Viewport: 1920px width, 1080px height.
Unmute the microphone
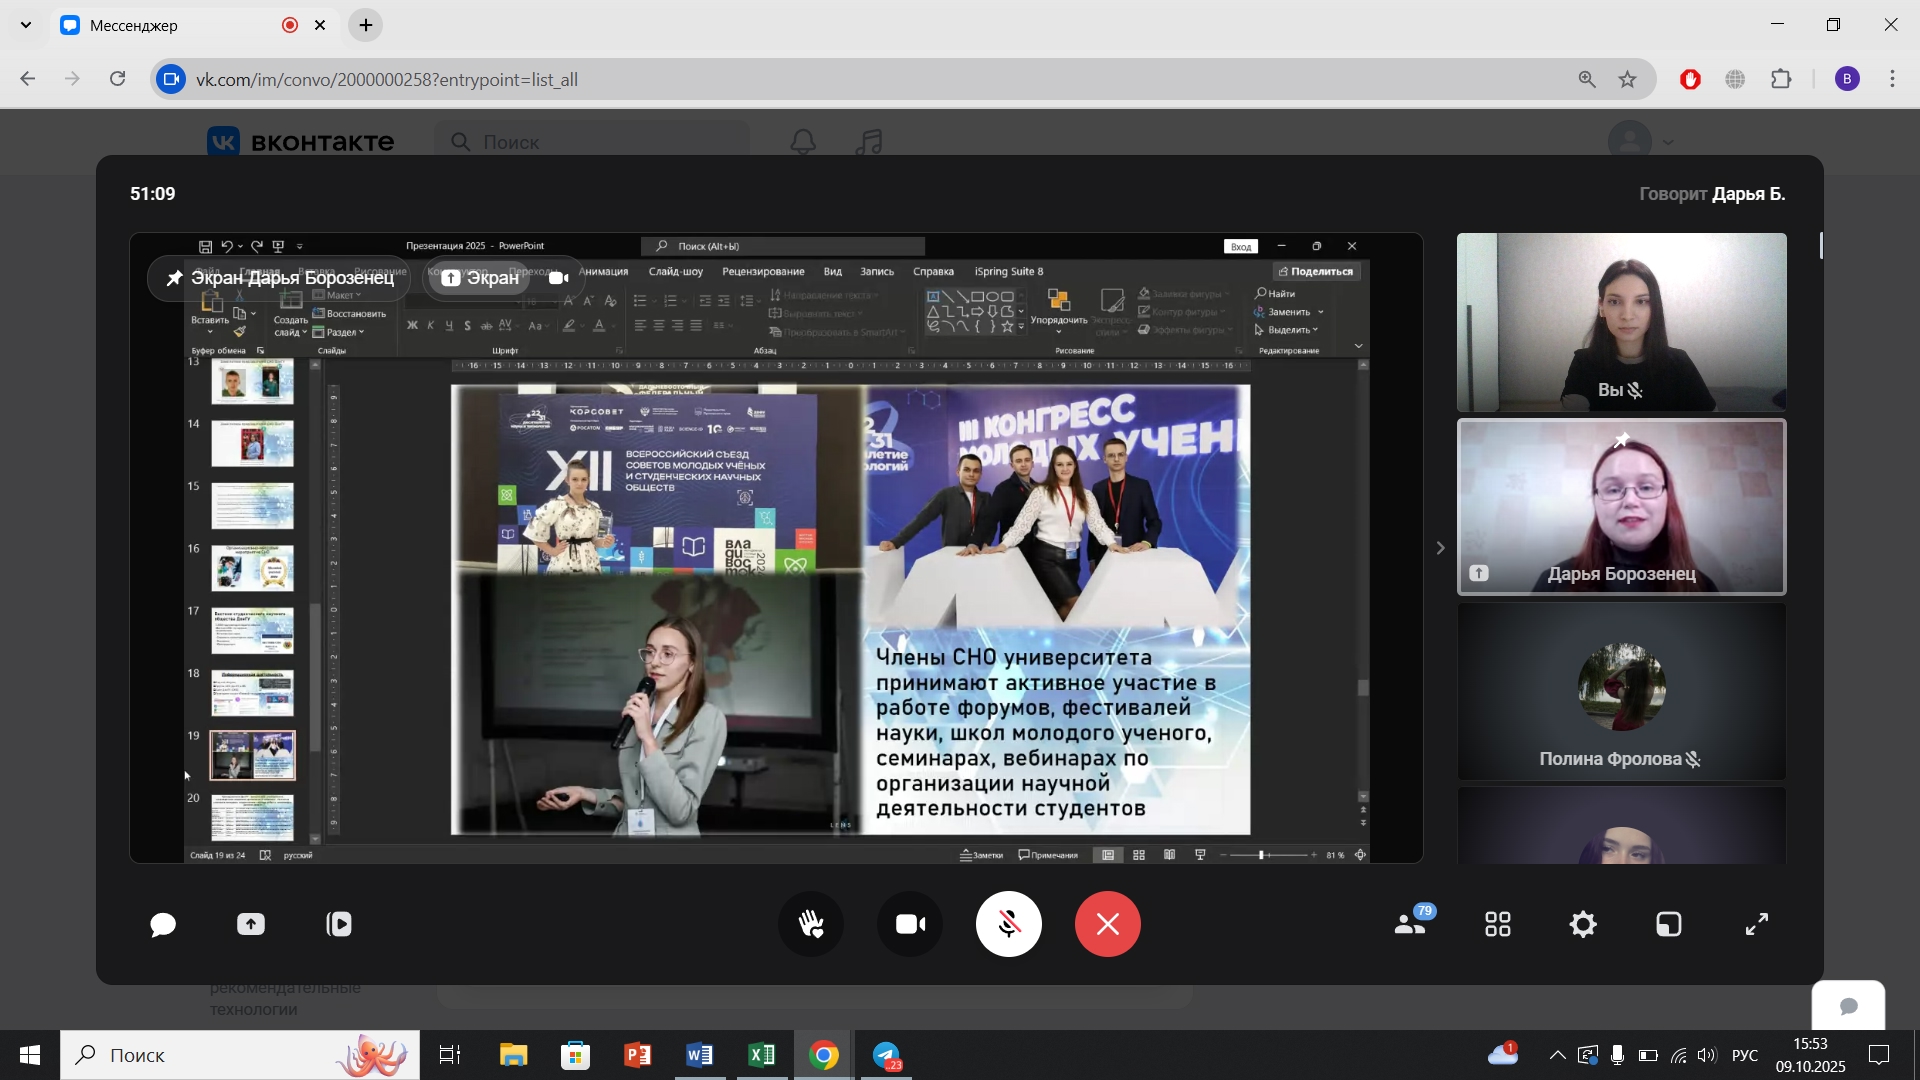tap(1008, 925)
